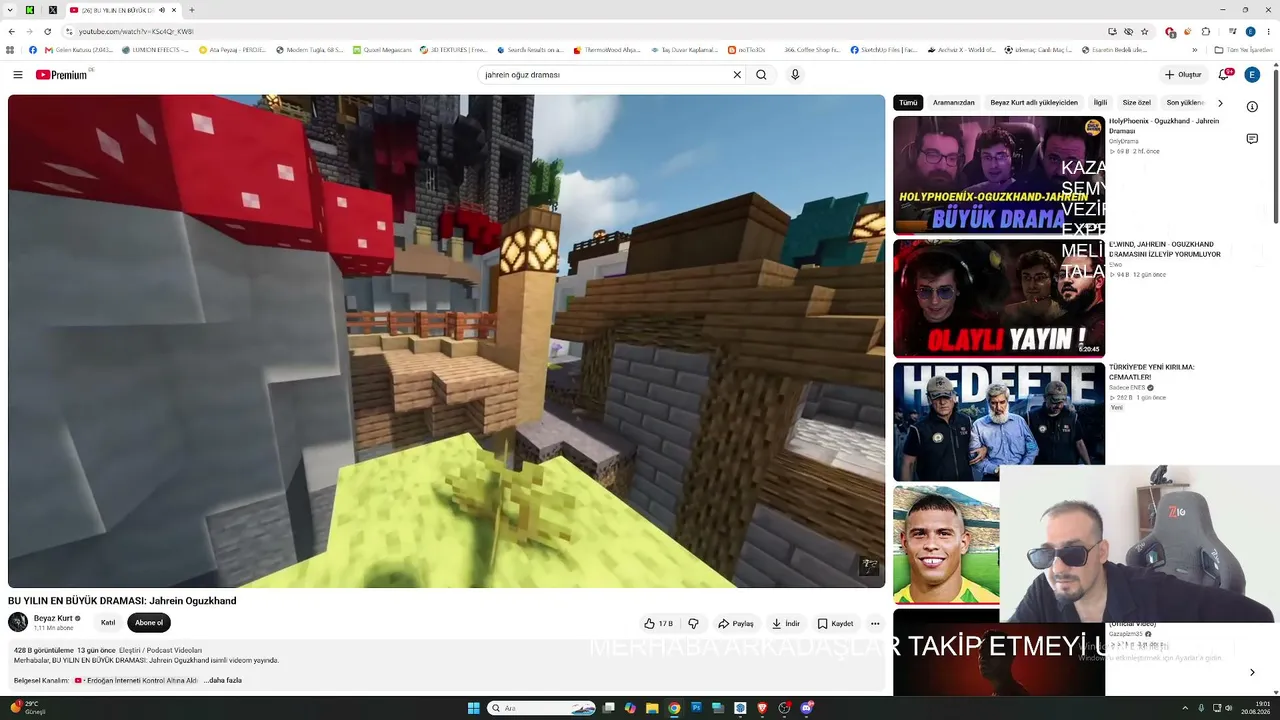Open the YouTube account avatar menu

click(1251, 75)
